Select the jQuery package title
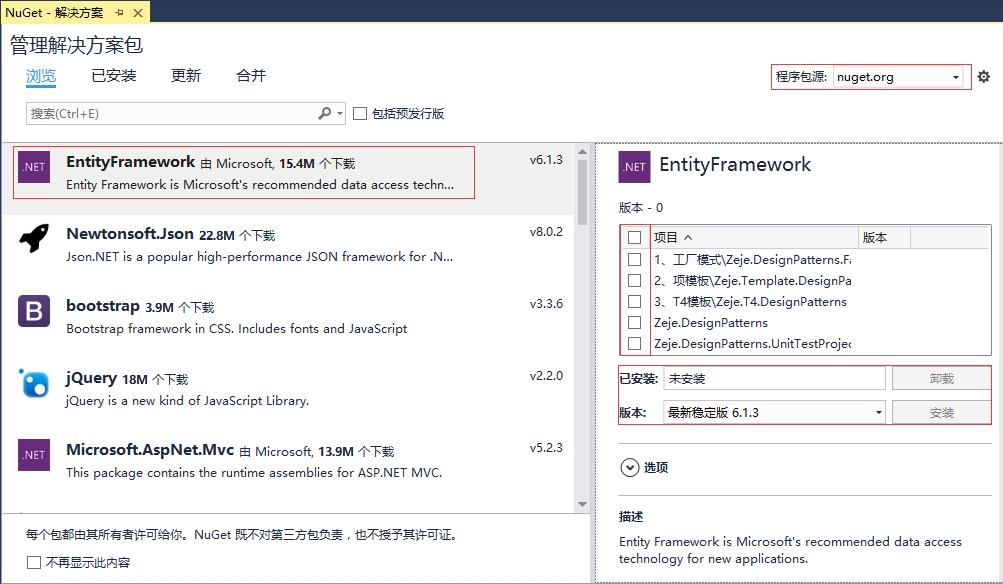Screen dimensions: 1003x584 91,378
